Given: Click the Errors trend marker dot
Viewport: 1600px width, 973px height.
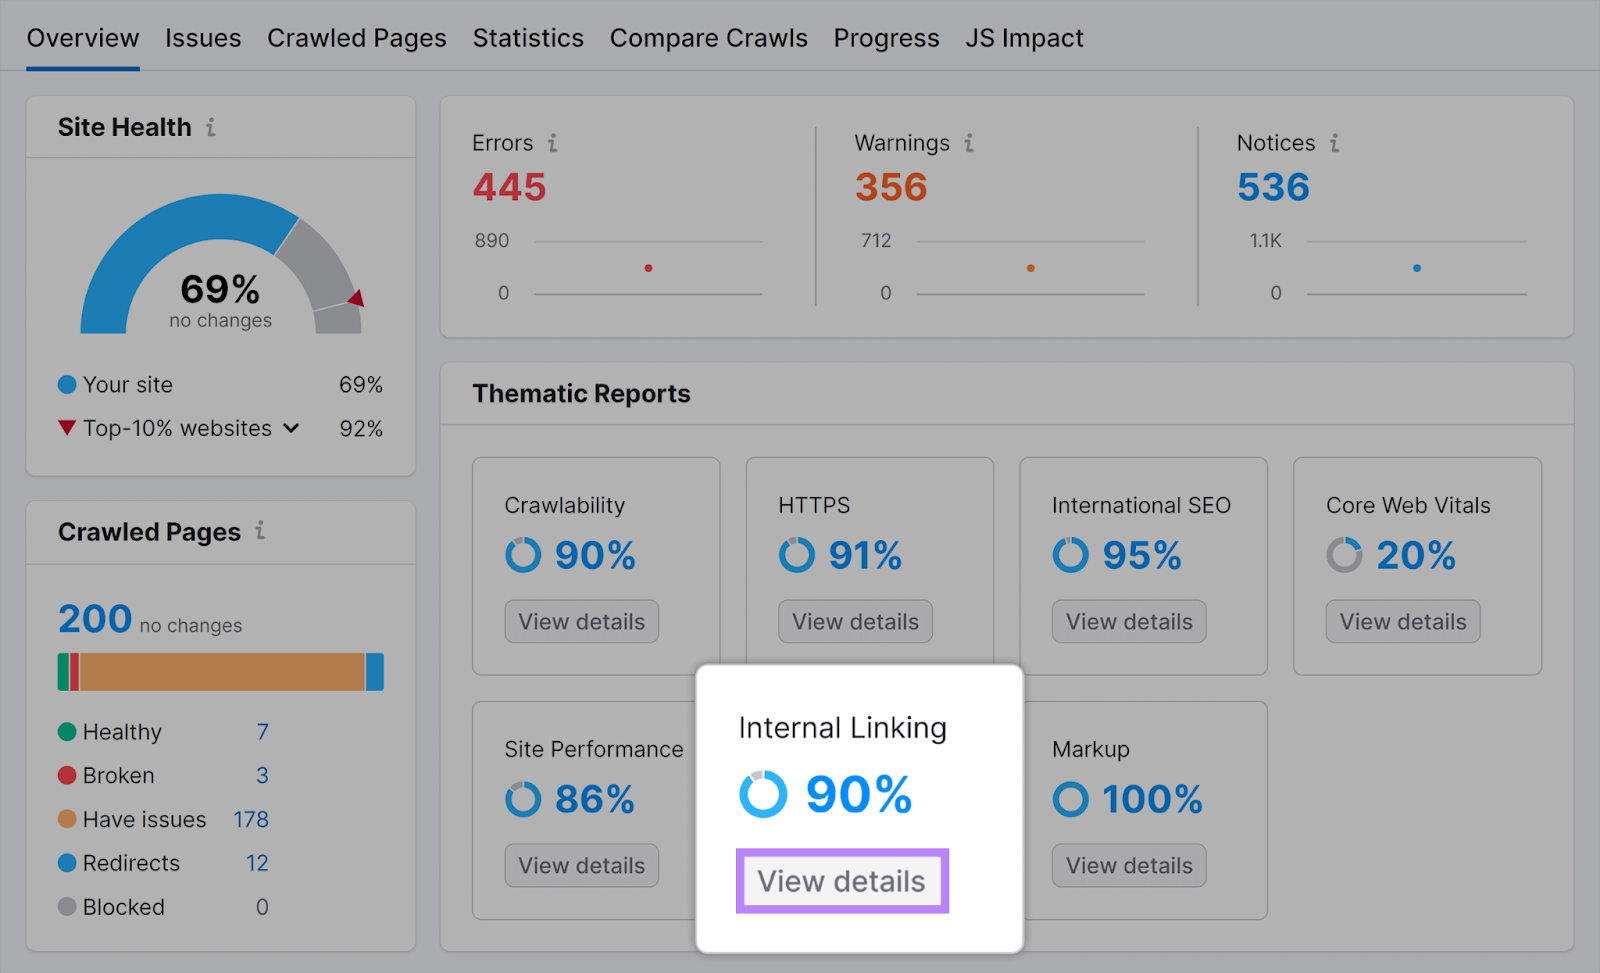Looking at the screenshot, I should pos(648,268).
